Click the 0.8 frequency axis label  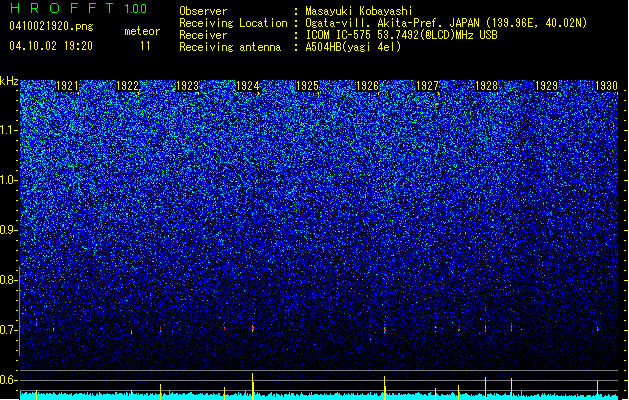[x=9, y=280]
